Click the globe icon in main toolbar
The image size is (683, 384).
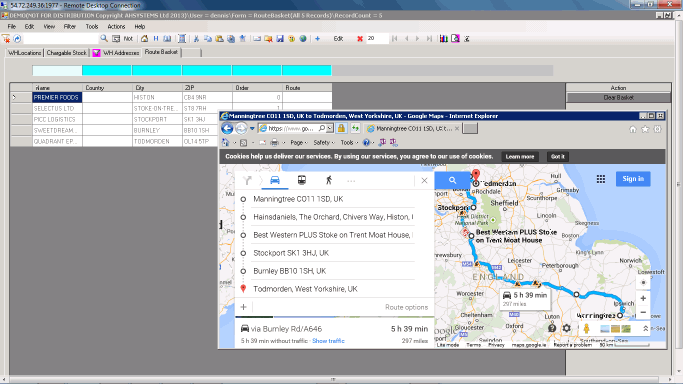[x=303, y=39]
